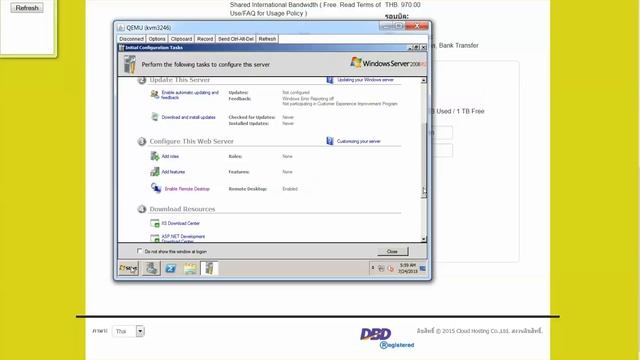Click Disconnect in the QEMU toolbar
The image size is (640, 360).
tap(131, 39)
